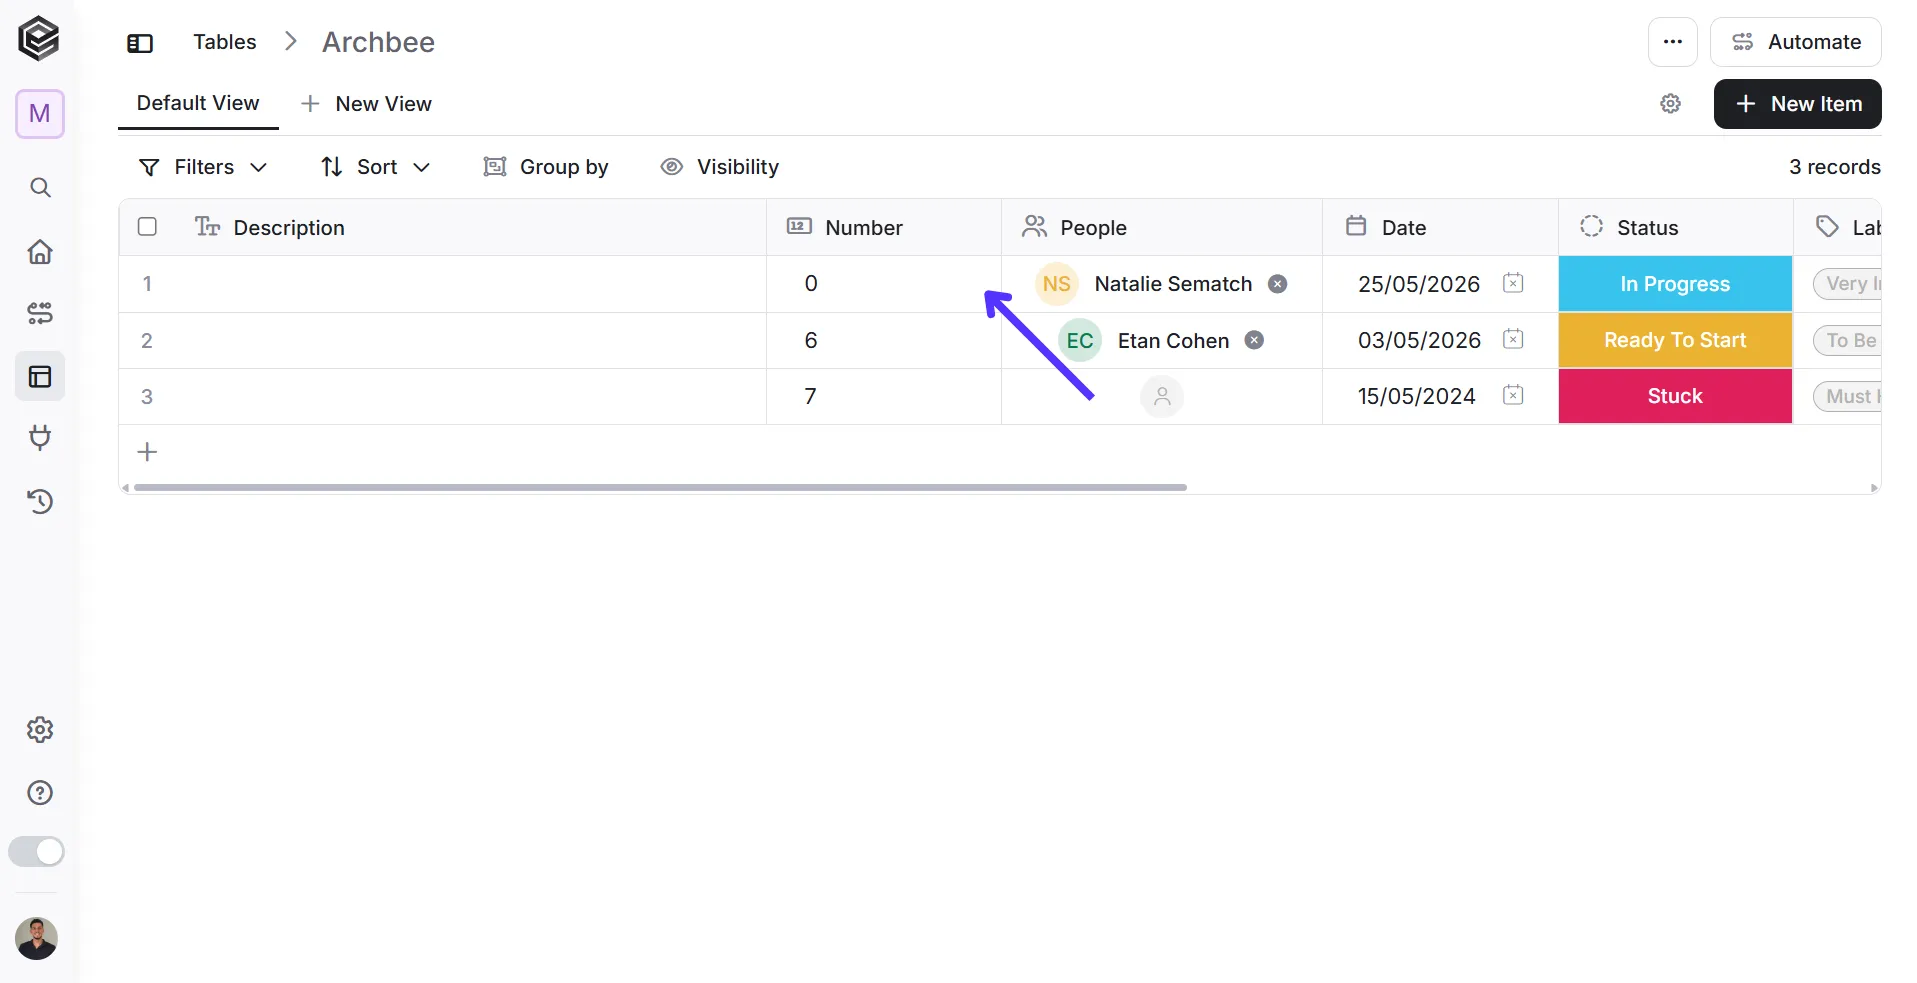Expand the Sort dropdown
Image resolution: width=1917 pixels, height=983 pixels.
[x=375, y=167]
